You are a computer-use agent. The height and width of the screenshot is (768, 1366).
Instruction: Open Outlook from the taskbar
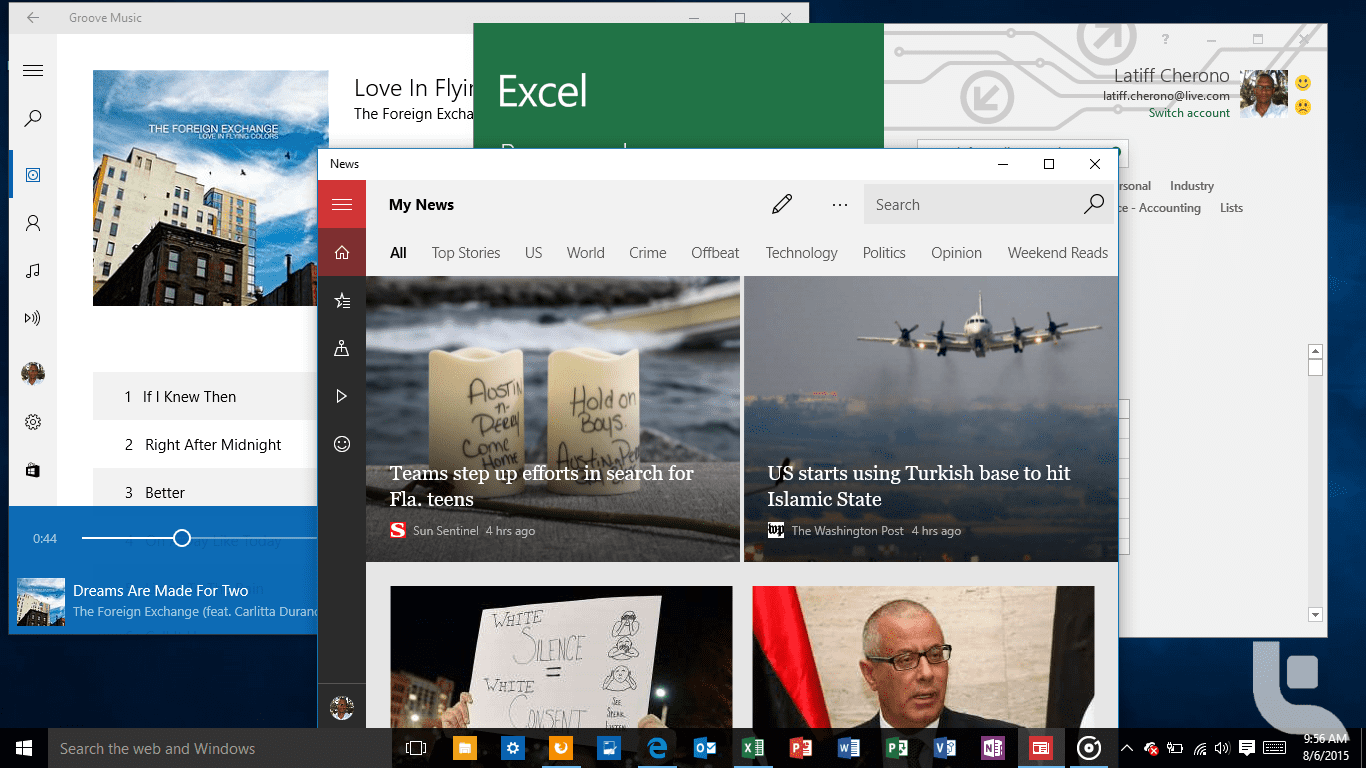tap(705, 748)
